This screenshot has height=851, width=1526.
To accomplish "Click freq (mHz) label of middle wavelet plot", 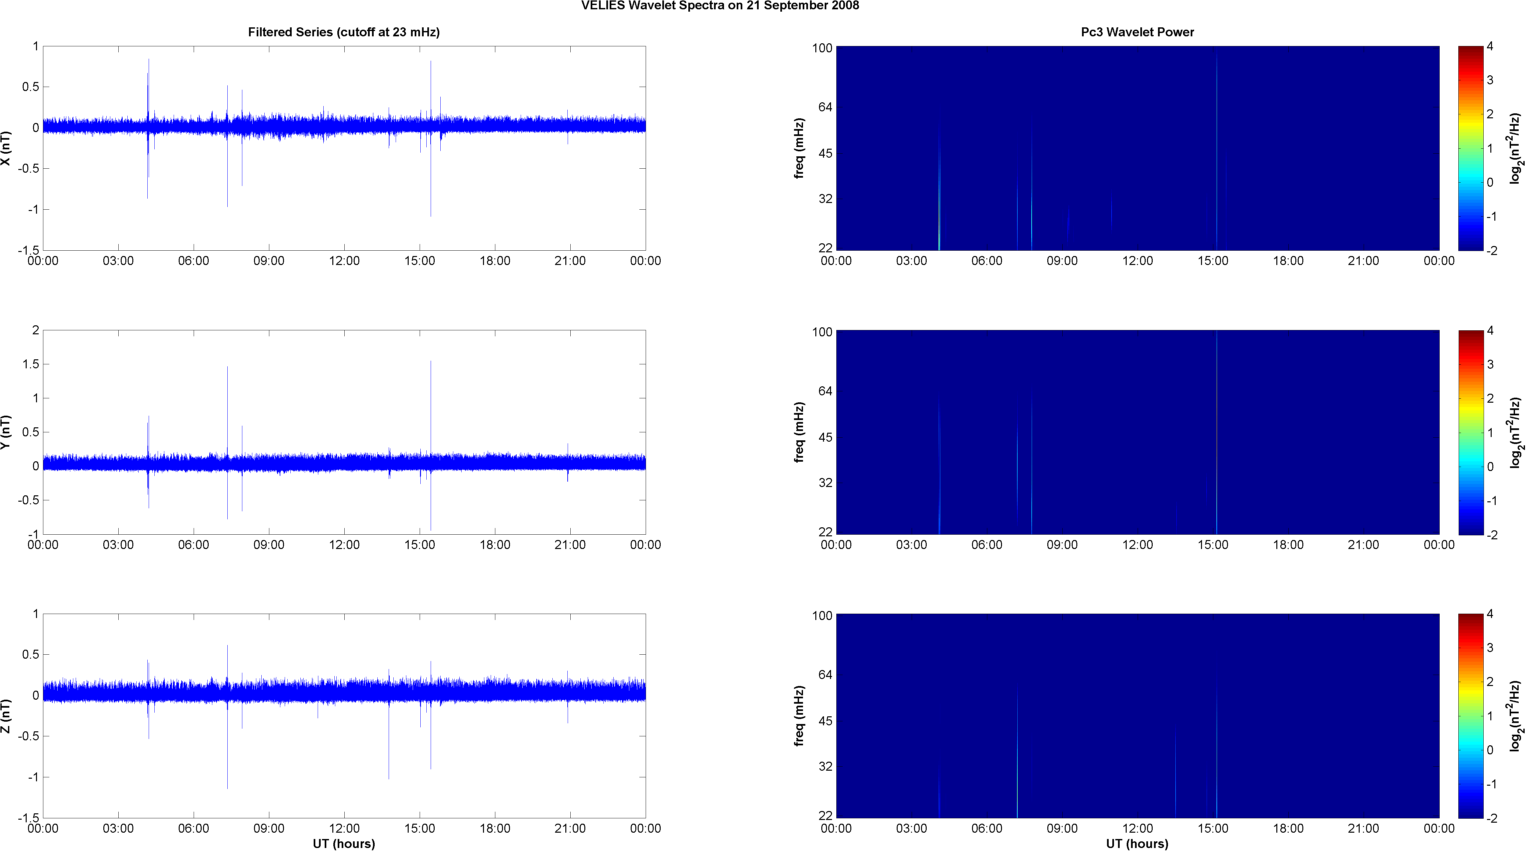I will [800, 432].
